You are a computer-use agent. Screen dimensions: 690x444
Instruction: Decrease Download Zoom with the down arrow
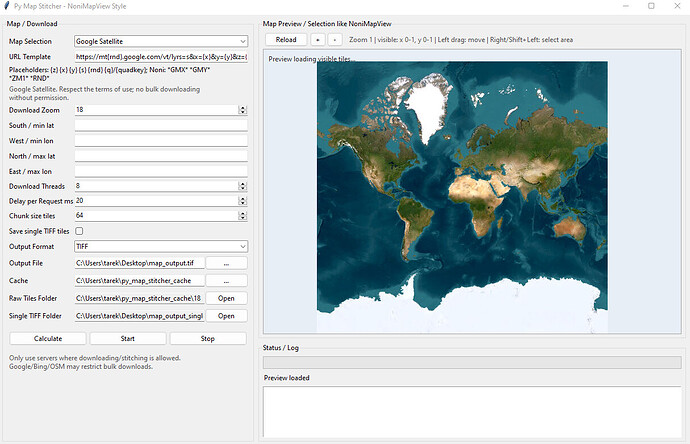pyautogui.click(x=242, y=112)
